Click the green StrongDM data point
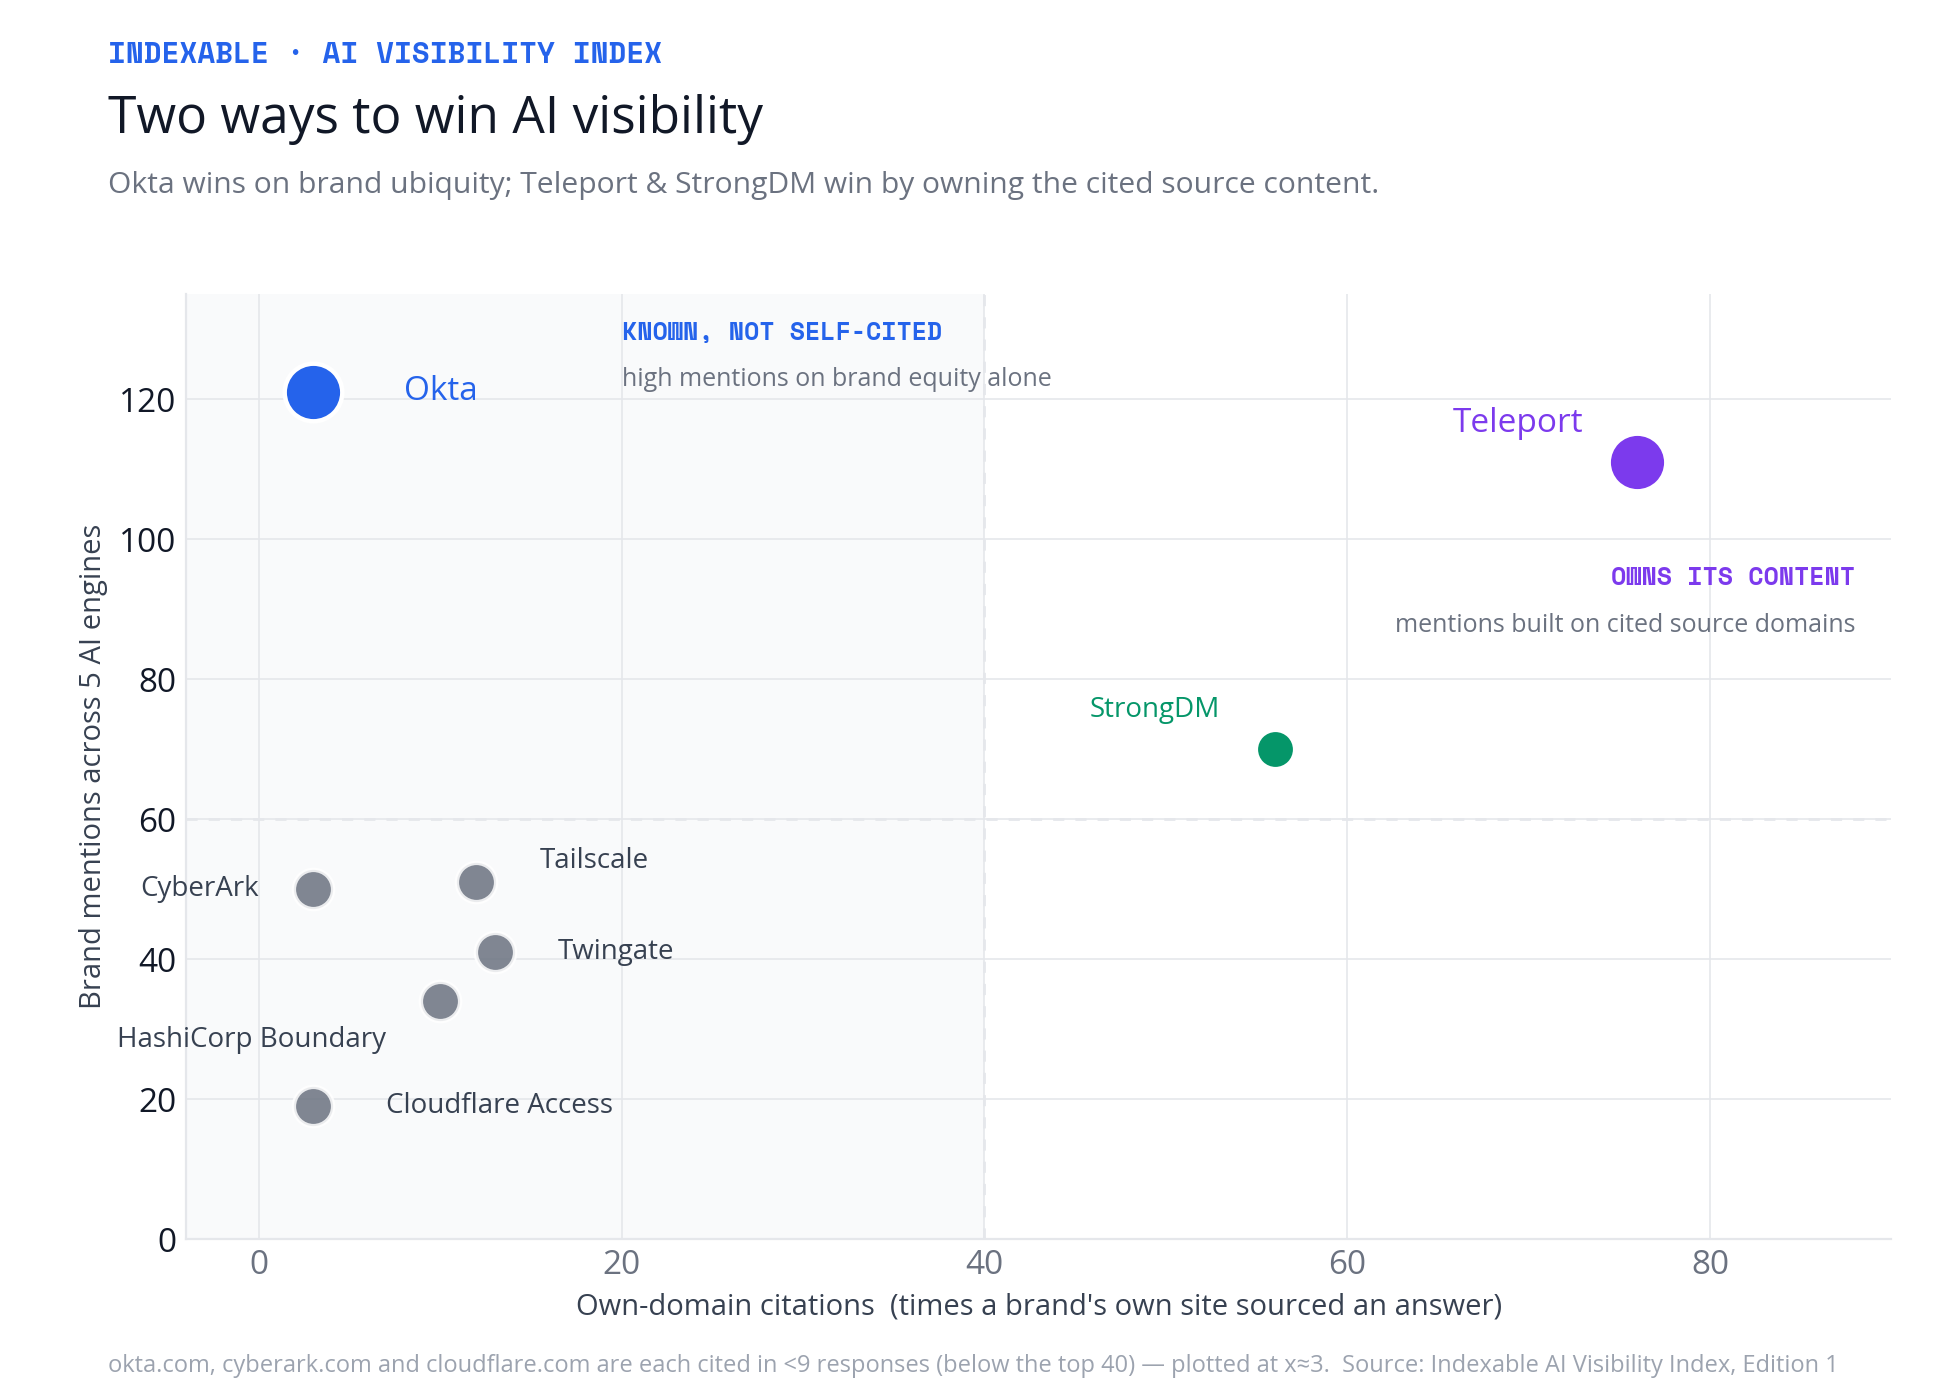Image resolution: width=1960 pixels, height=1400 pixels. click(x=1275, y=749)
